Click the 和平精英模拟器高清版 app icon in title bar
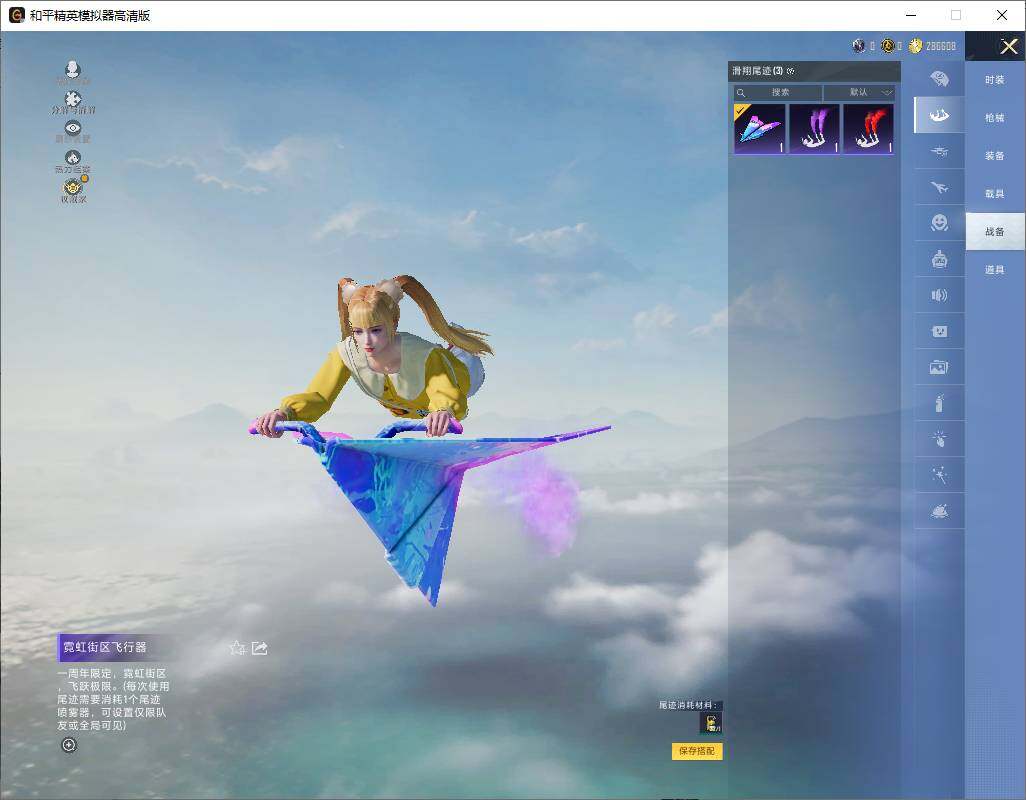The width and height of the screenshot is (1026, 800). click(x=16, y=15)
